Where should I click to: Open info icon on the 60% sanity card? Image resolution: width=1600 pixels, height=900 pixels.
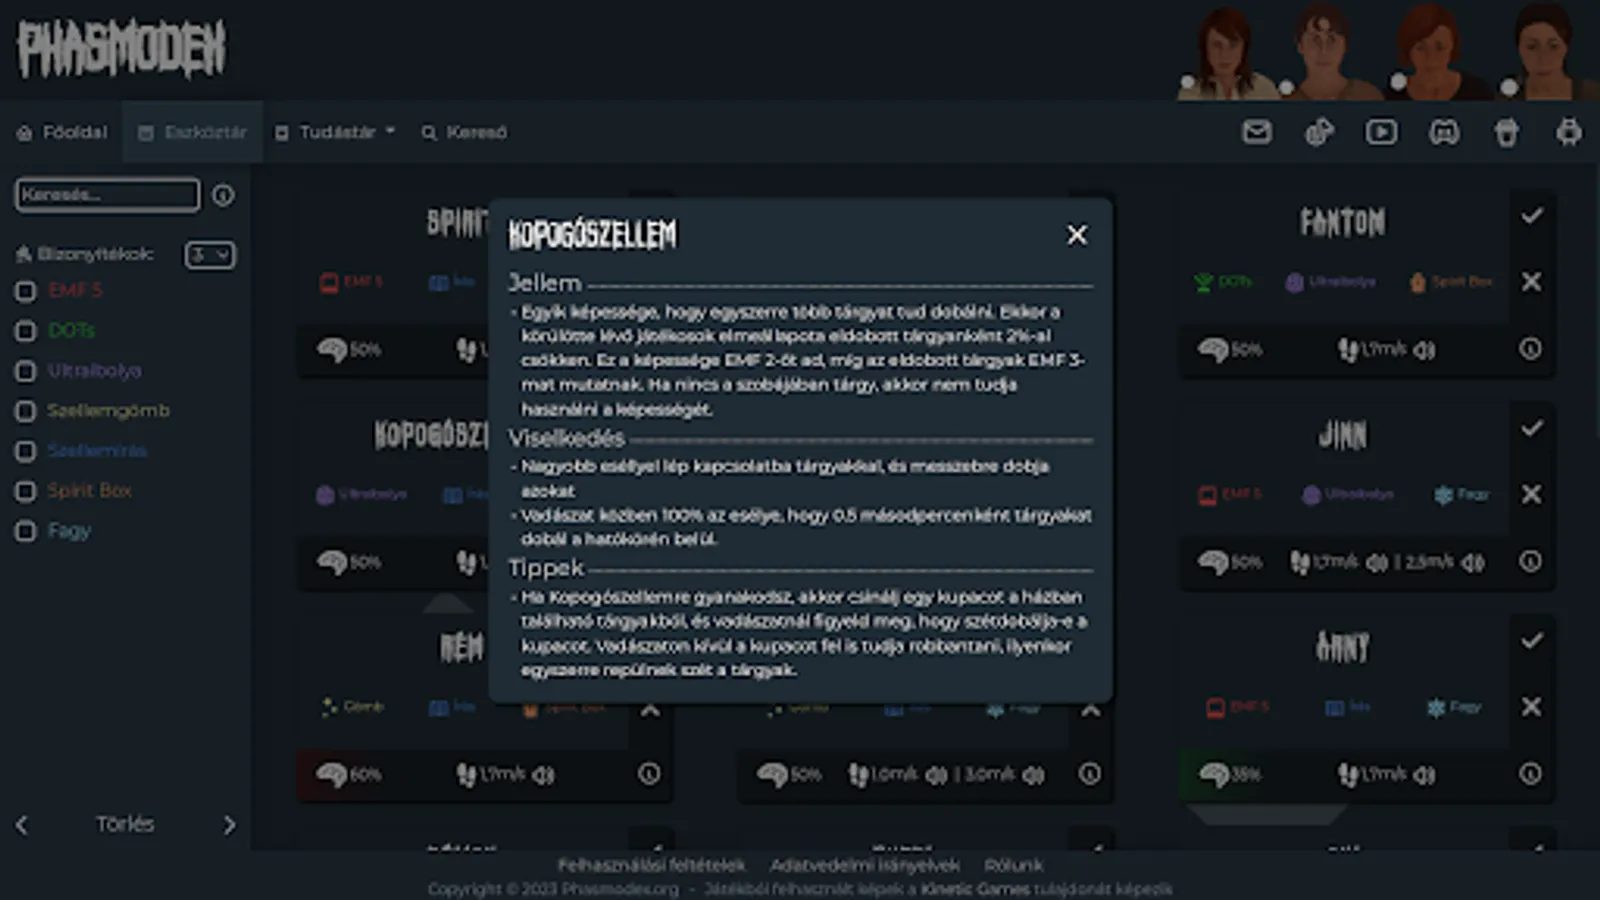pyautogui.click(x=649, y=773)
